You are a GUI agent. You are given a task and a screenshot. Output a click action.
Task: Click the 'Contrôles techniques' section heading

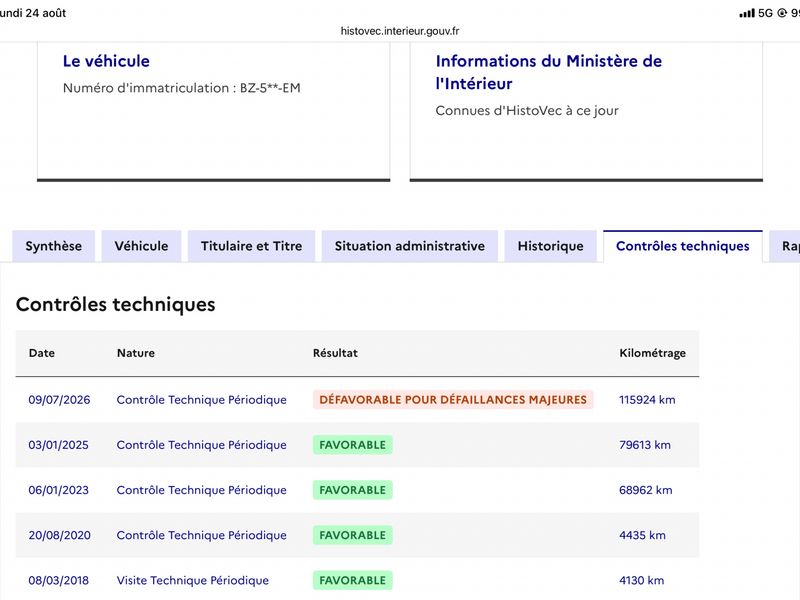tap(116, 305)
